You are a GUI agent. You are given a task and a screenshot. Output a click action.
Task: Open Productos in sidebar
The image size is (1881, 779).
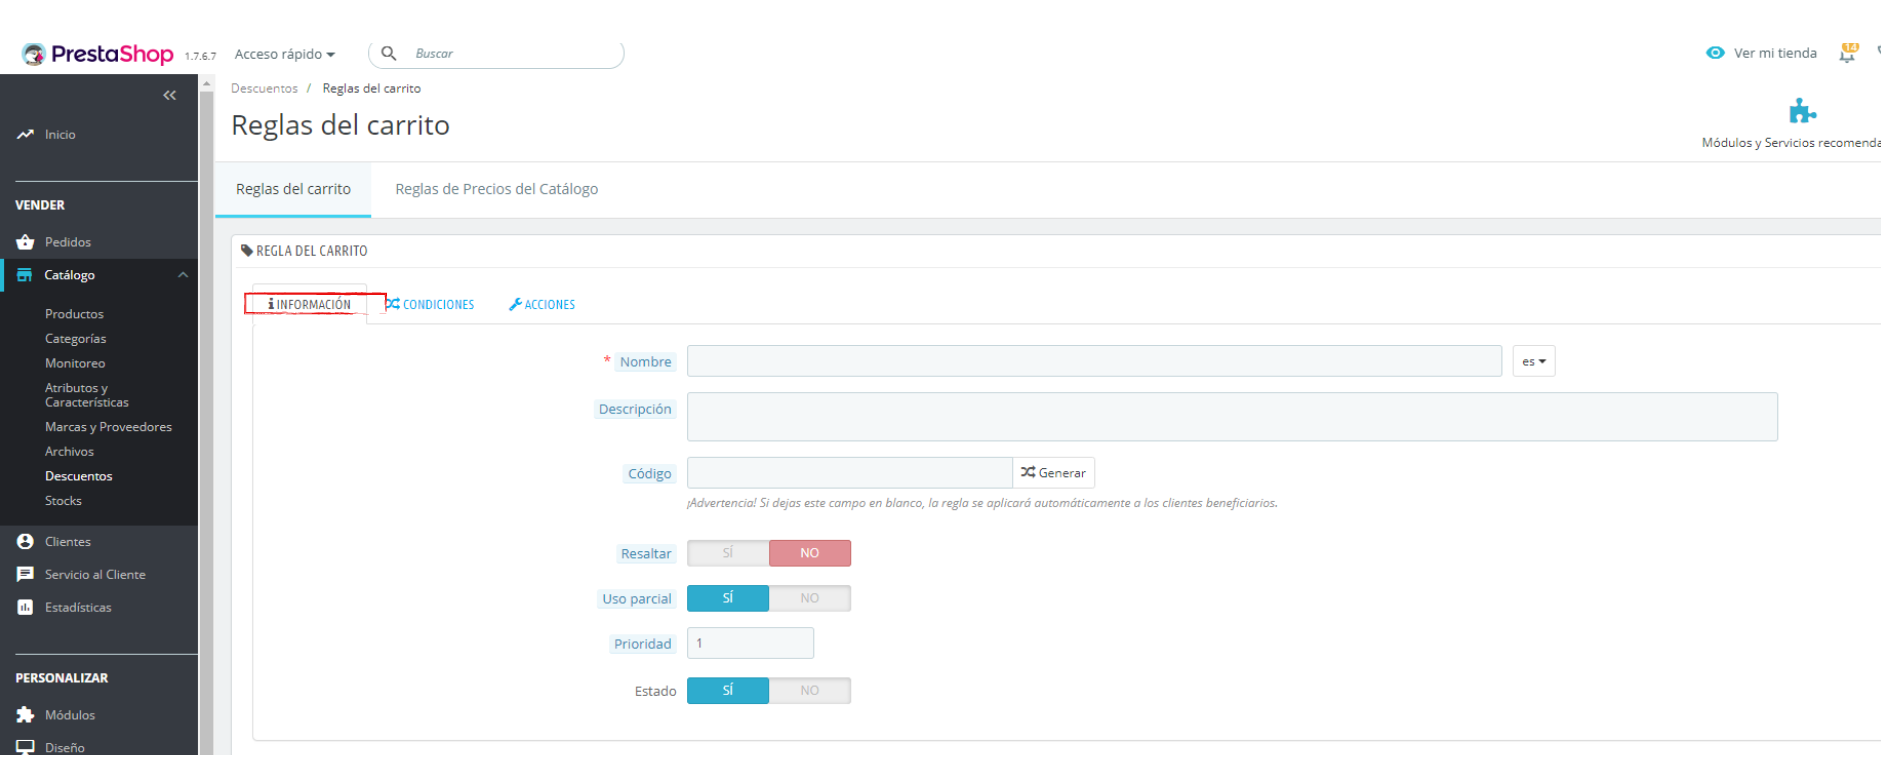tap(74, 314)
